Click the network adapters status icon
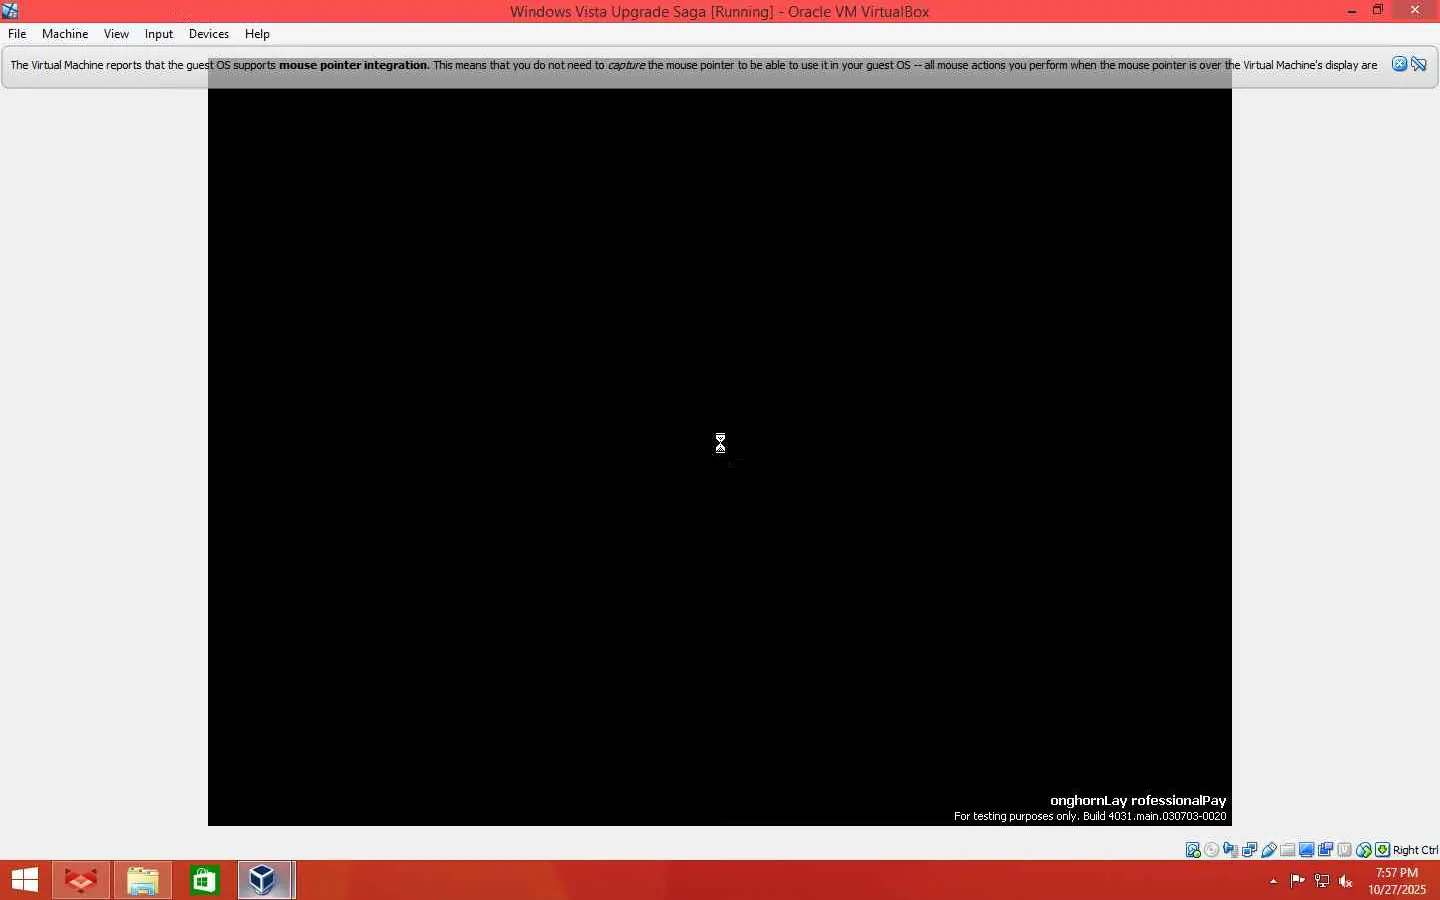Image resolution: width=1440 pixels, height=900 pixels. (x=1250, y=850)
